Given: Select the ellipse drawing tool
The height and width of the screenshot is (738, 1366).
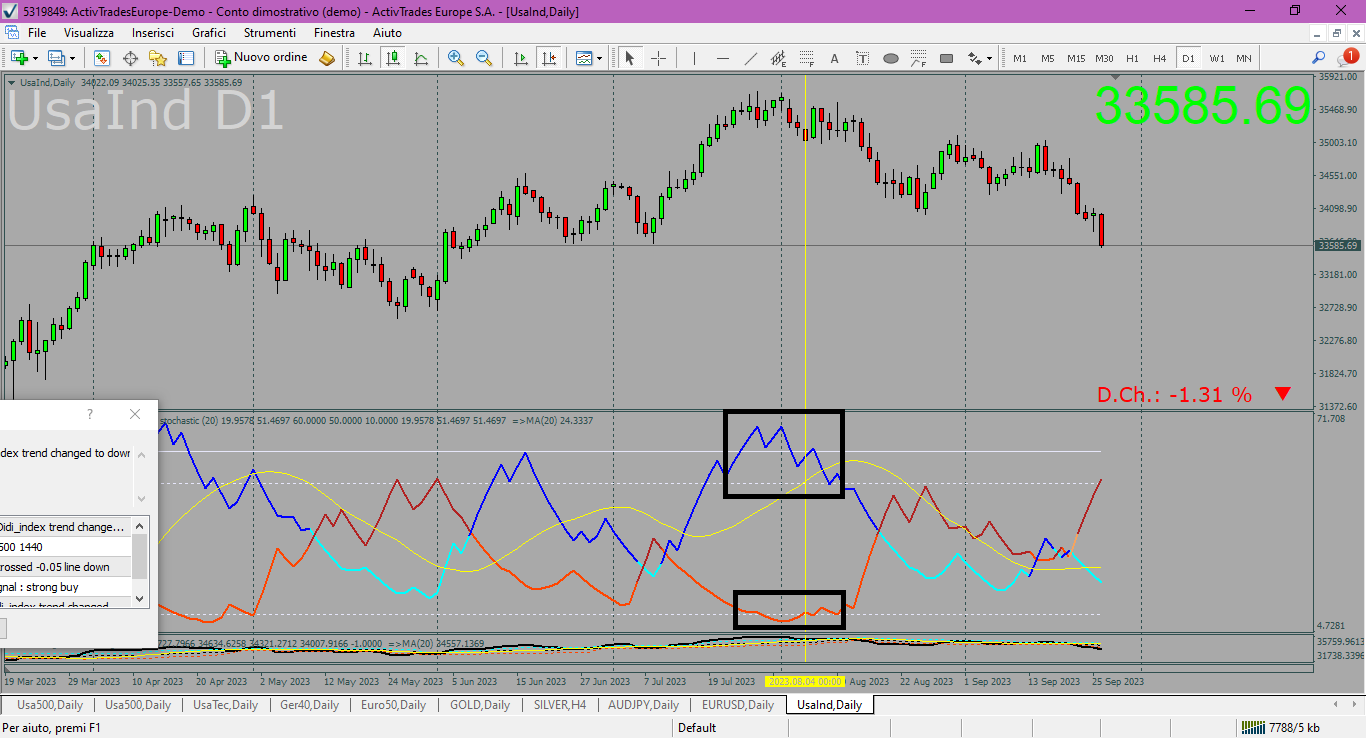Looking at the screenshot, I should [x=890, y=58].
